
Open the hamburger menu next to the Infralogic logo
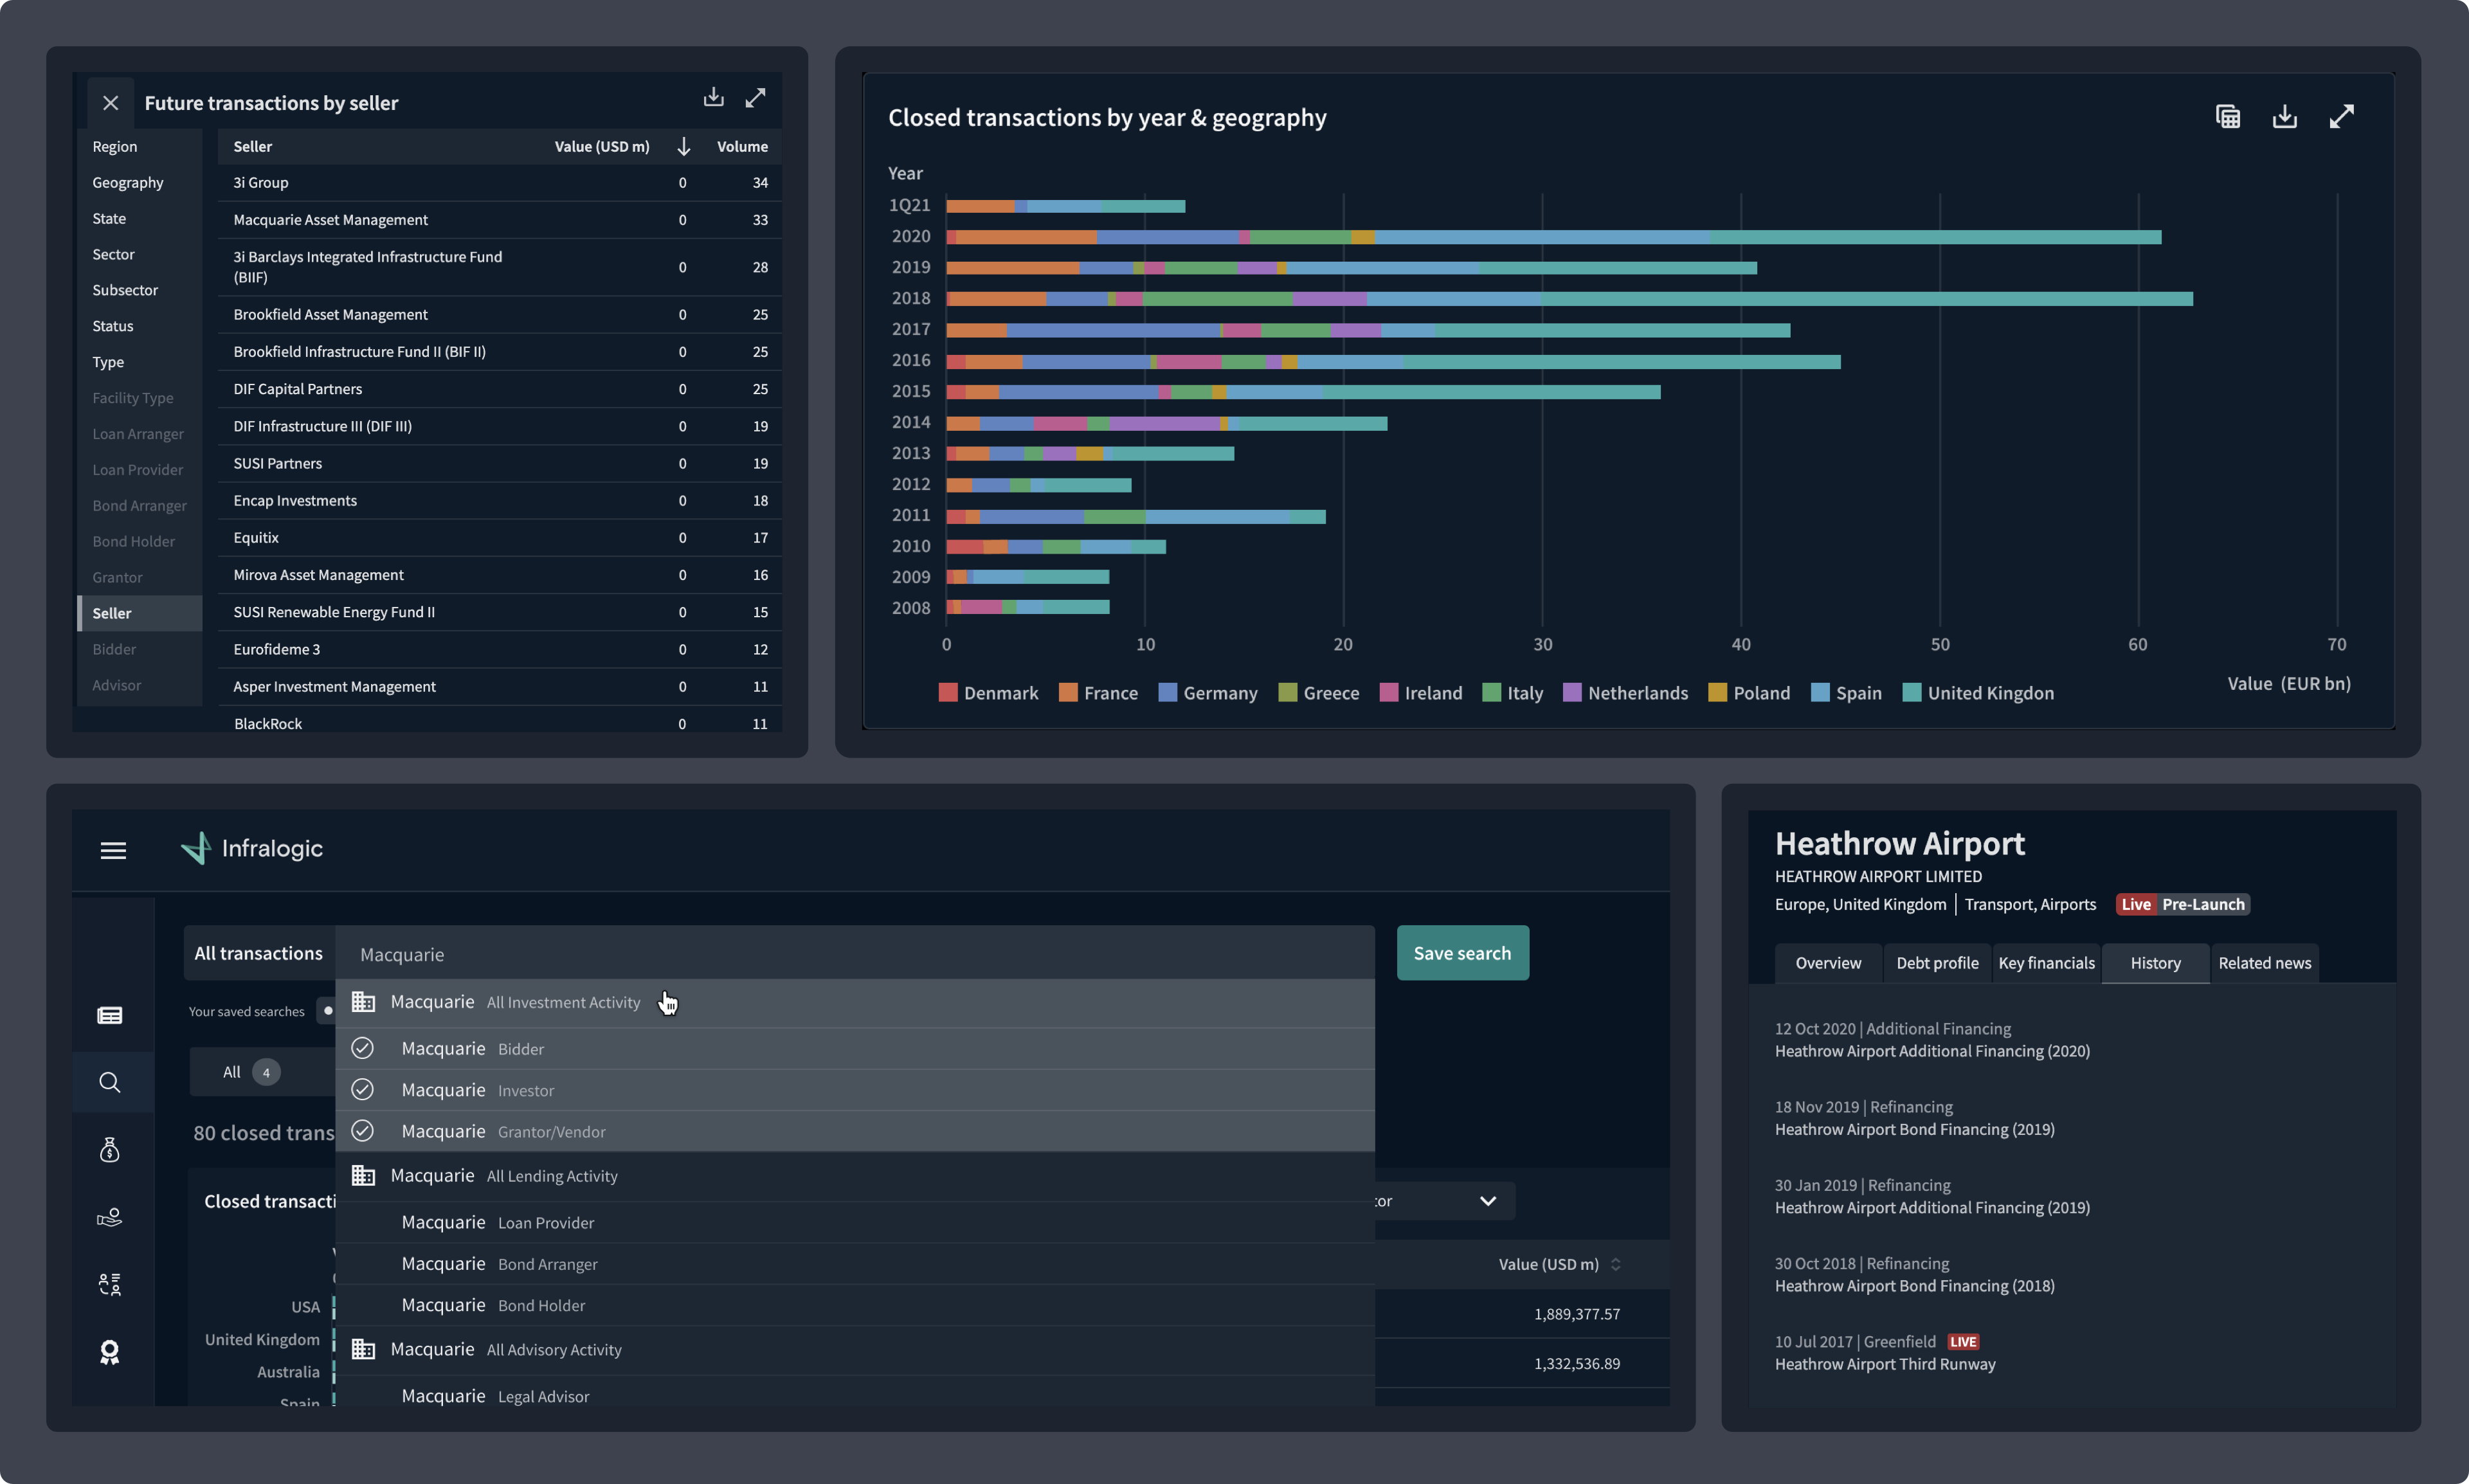[113, 850]
